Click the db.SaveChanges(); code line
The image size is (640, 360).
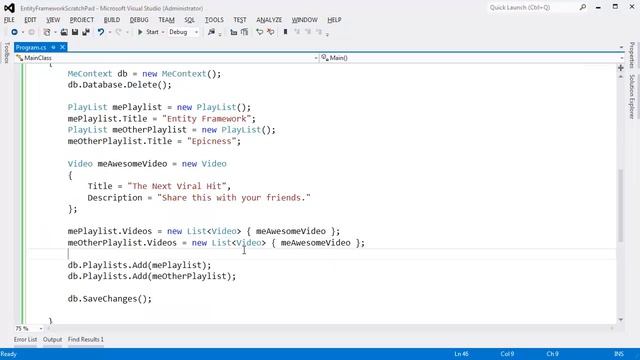click(109, 299)
